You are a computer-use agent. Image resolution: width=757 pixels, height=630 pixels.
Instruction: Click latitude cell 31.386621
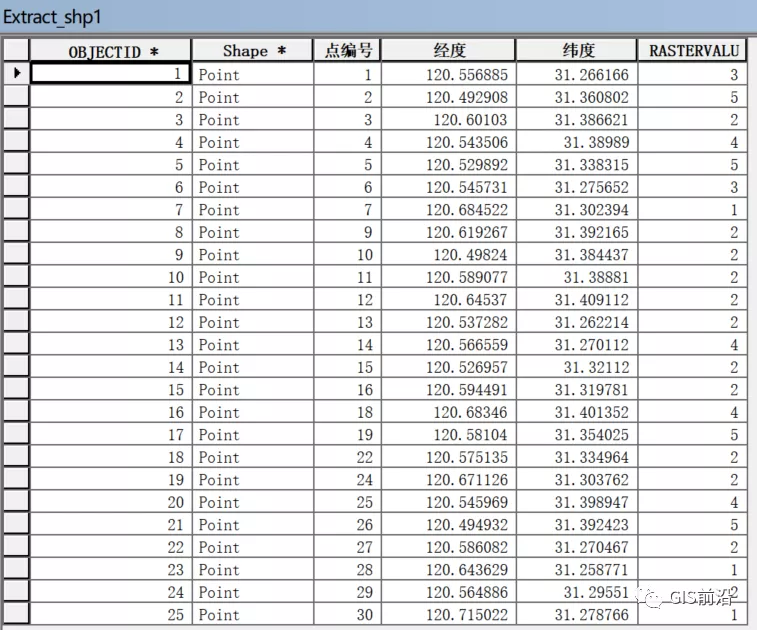(577, 119)
